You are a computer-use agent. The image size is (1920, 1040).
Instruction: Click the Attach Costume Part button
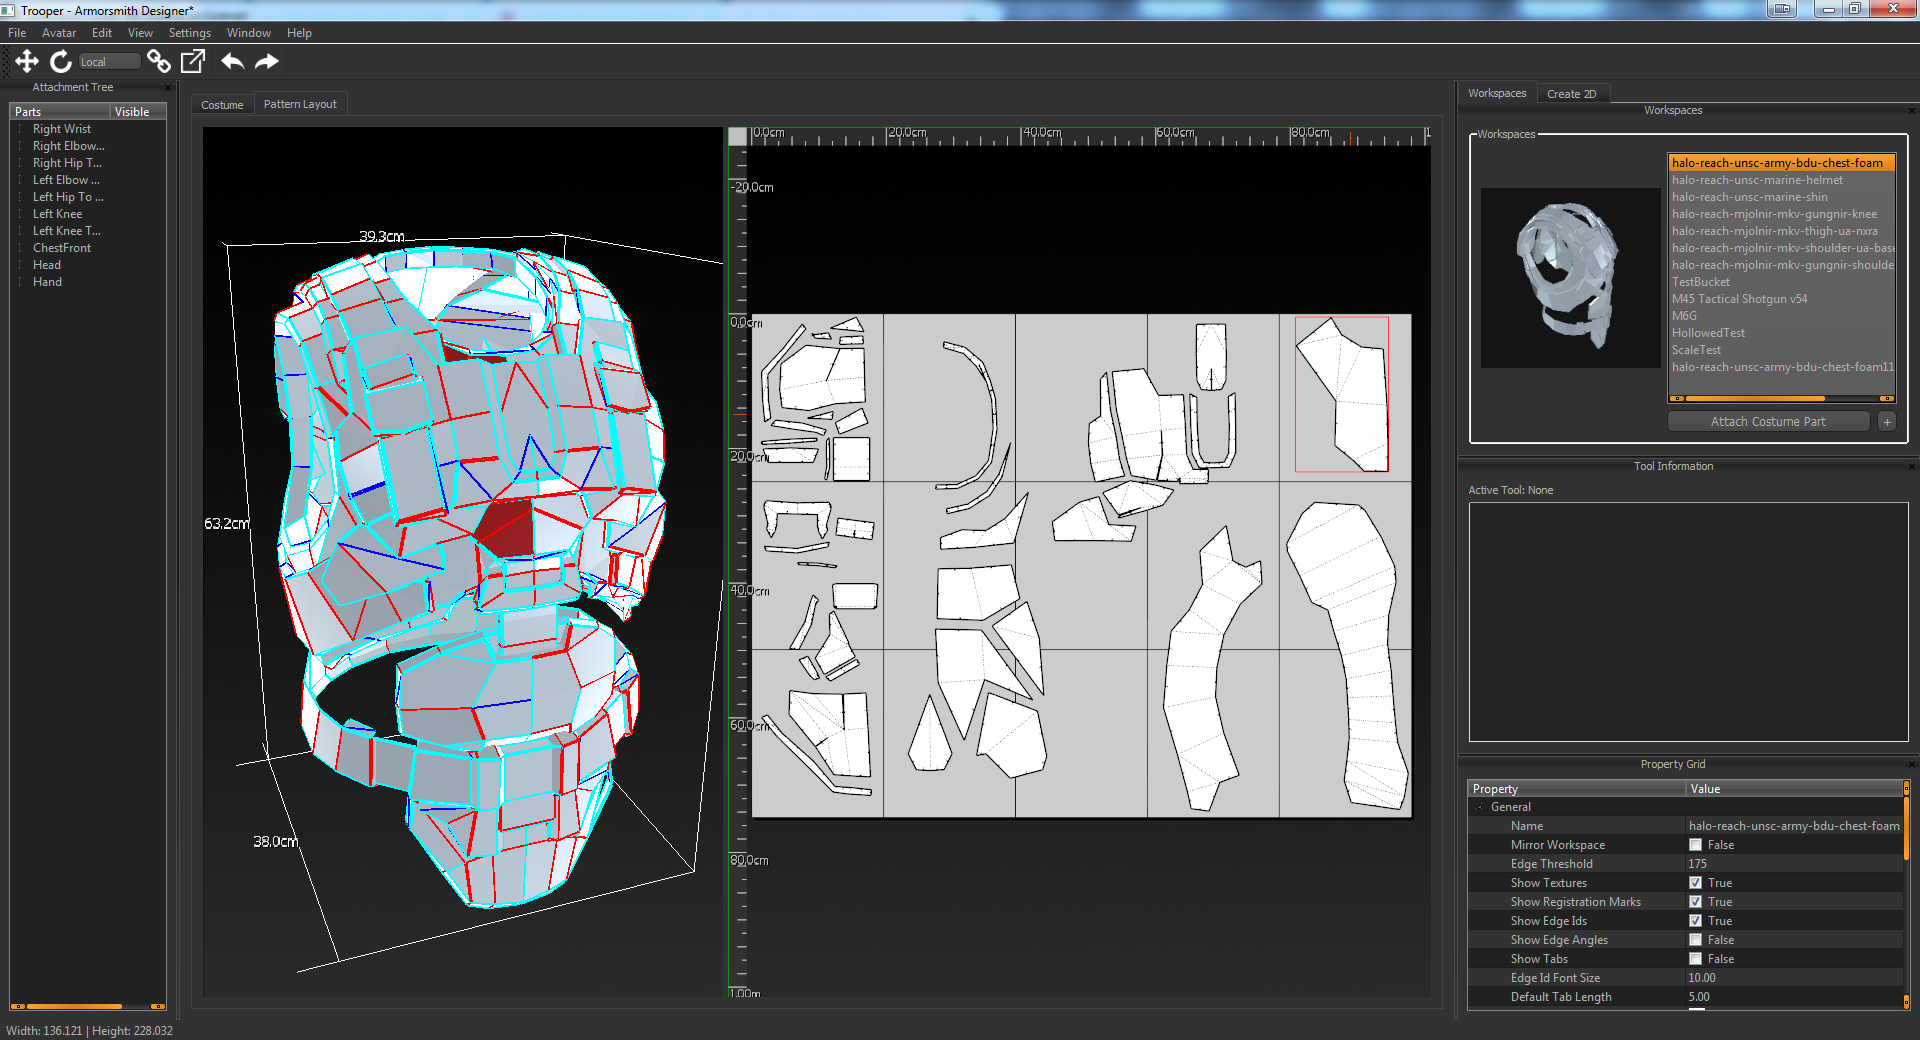(1768, 422)
